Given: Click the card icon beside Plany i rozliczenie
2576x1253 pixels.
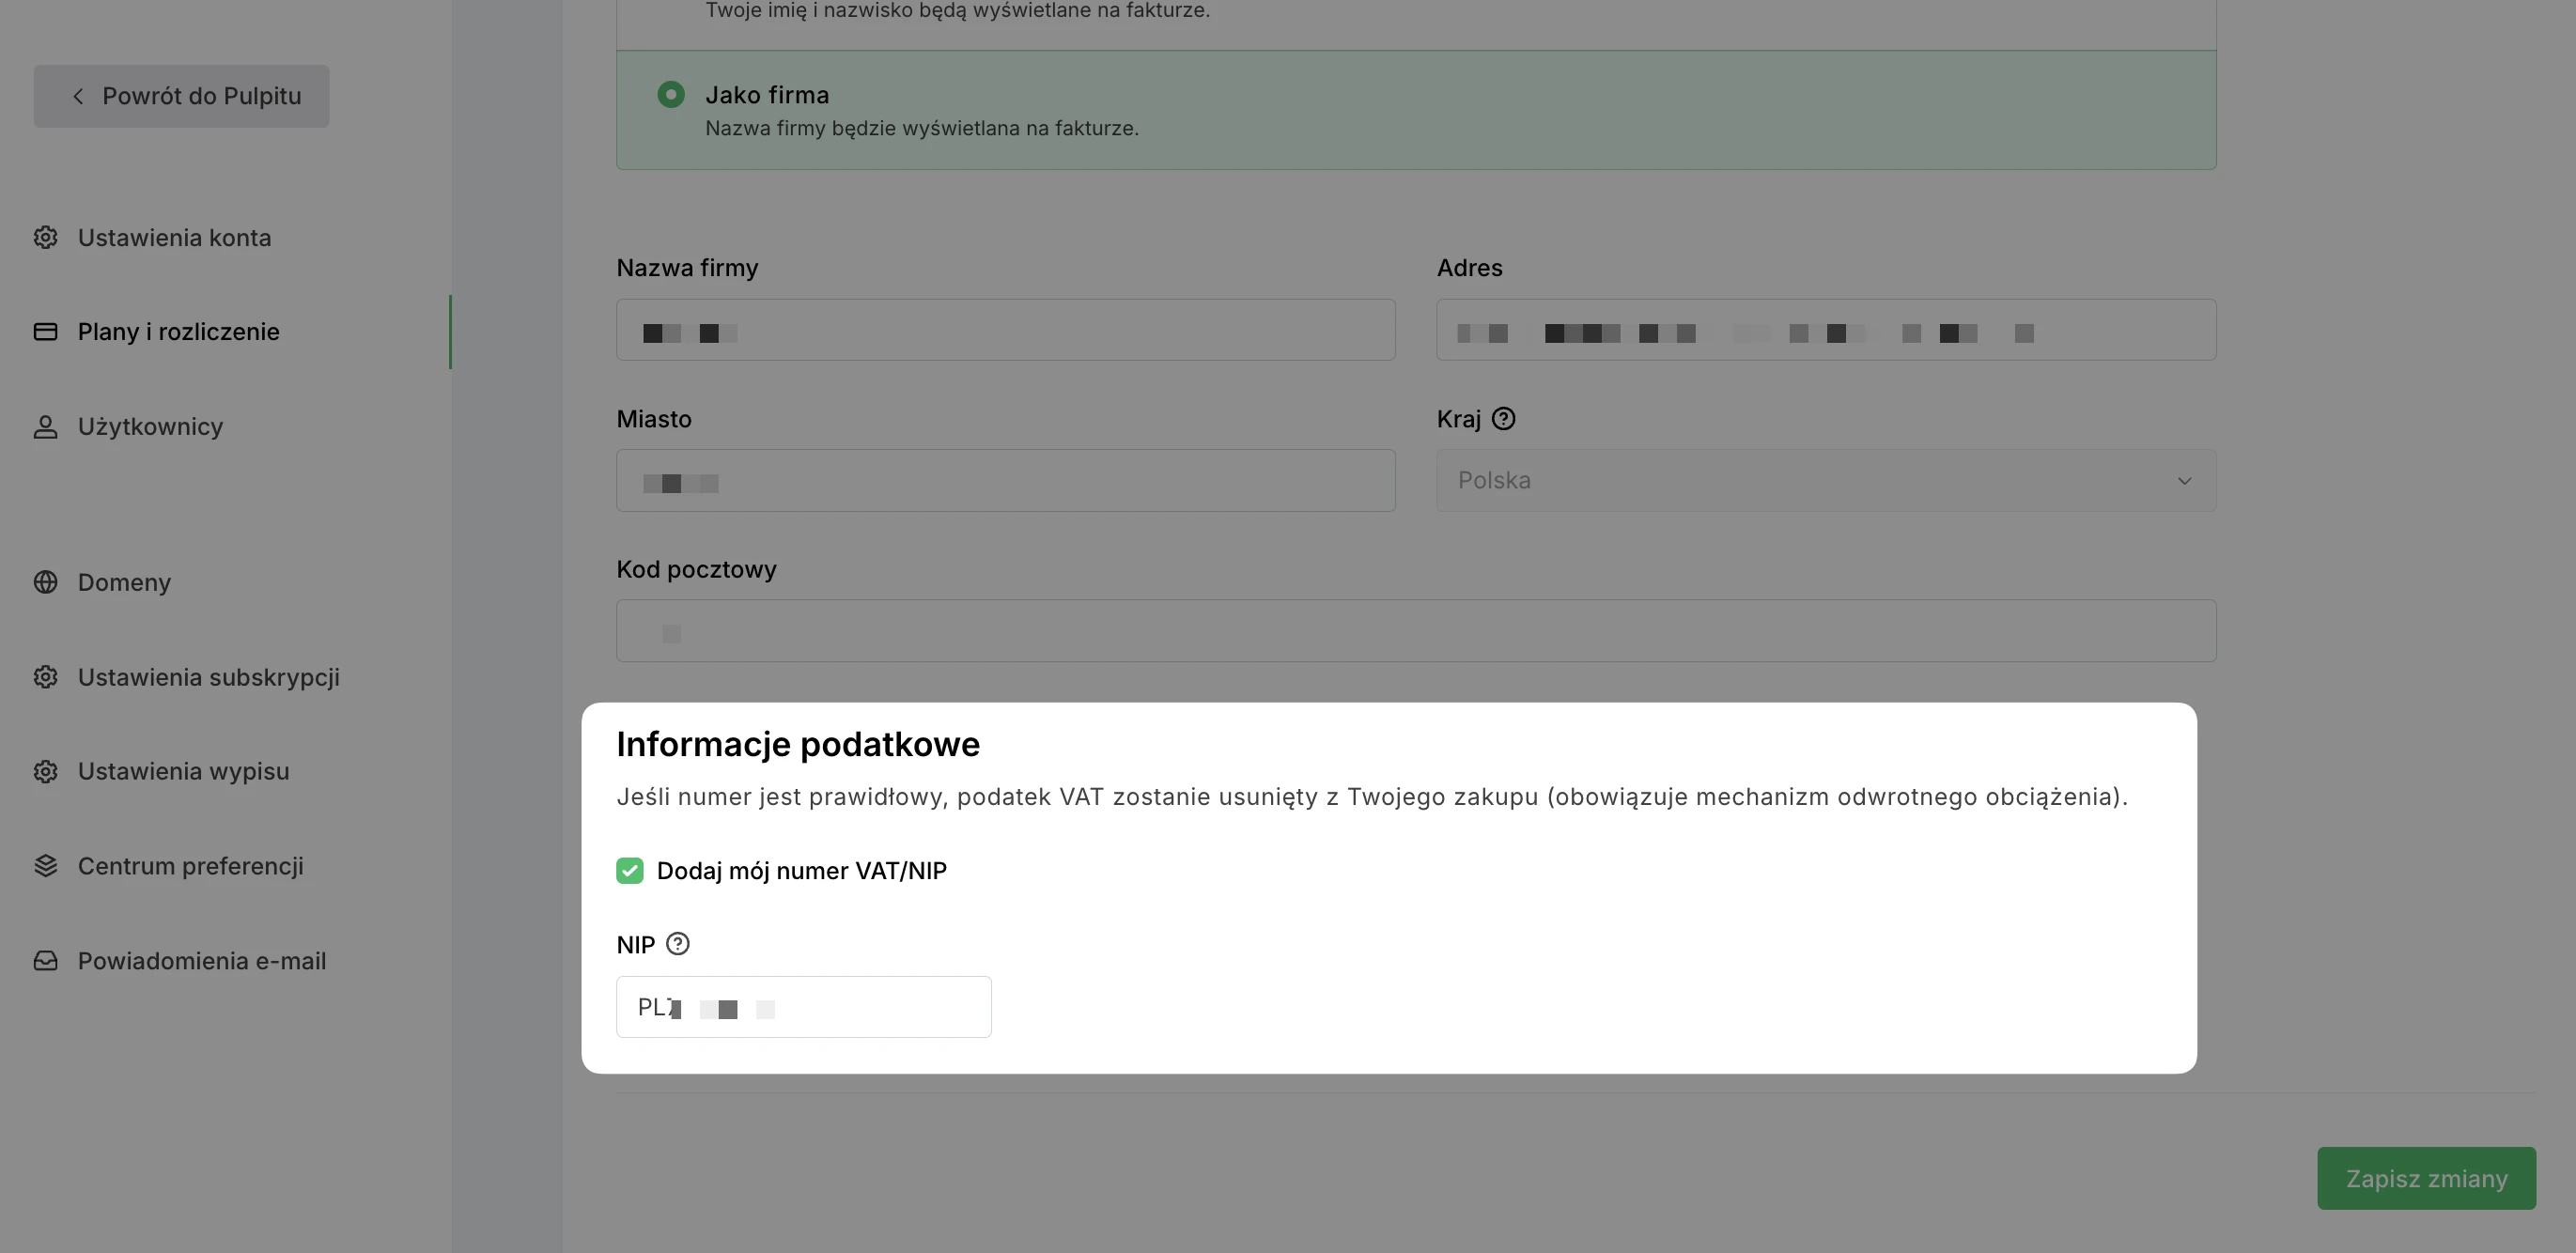Looking at the screenshot, I should pos(45,332).
